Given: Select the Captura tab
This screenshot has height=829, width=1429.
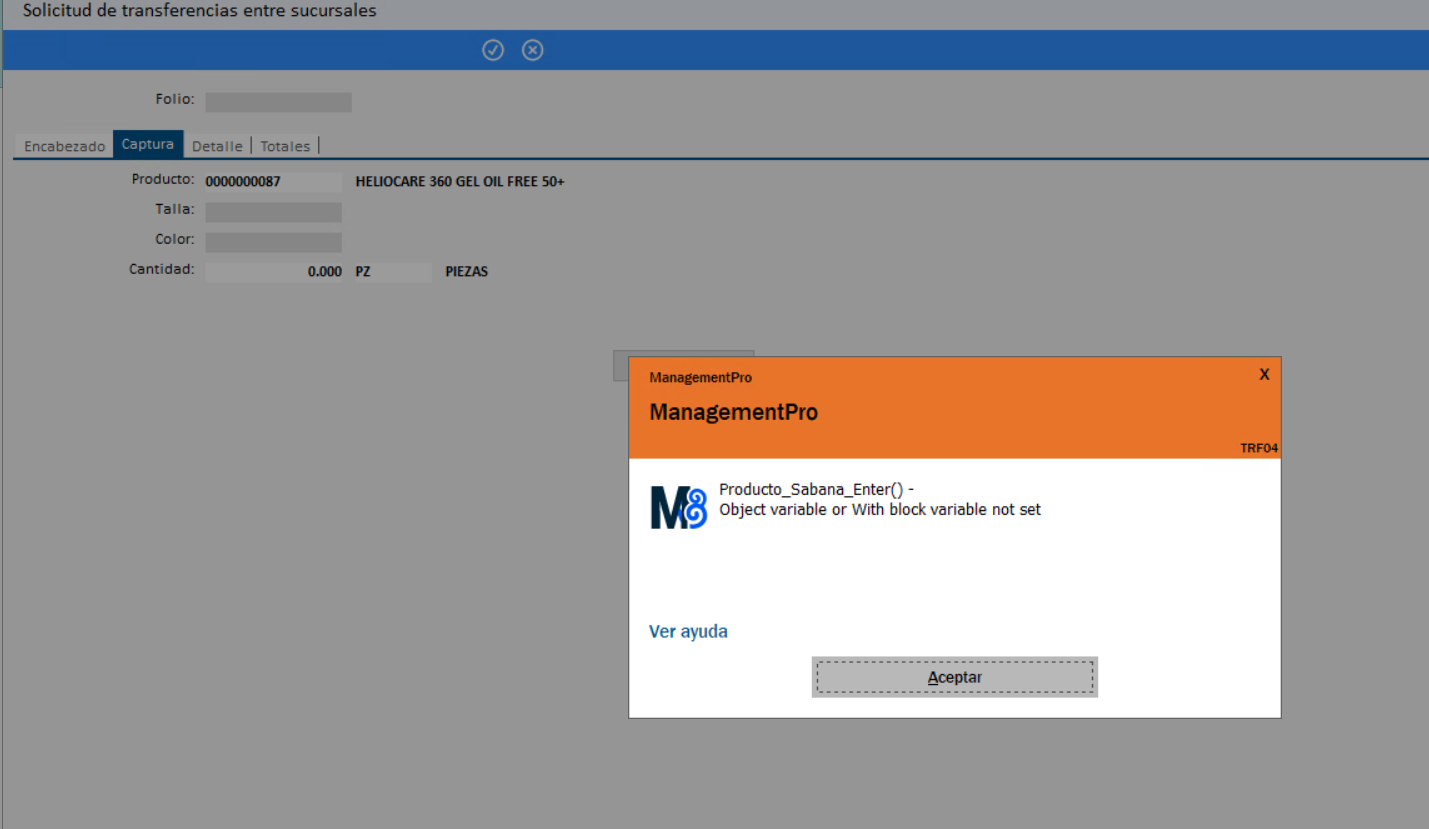Looking at the screenshot, I should [x=148, y=145].
